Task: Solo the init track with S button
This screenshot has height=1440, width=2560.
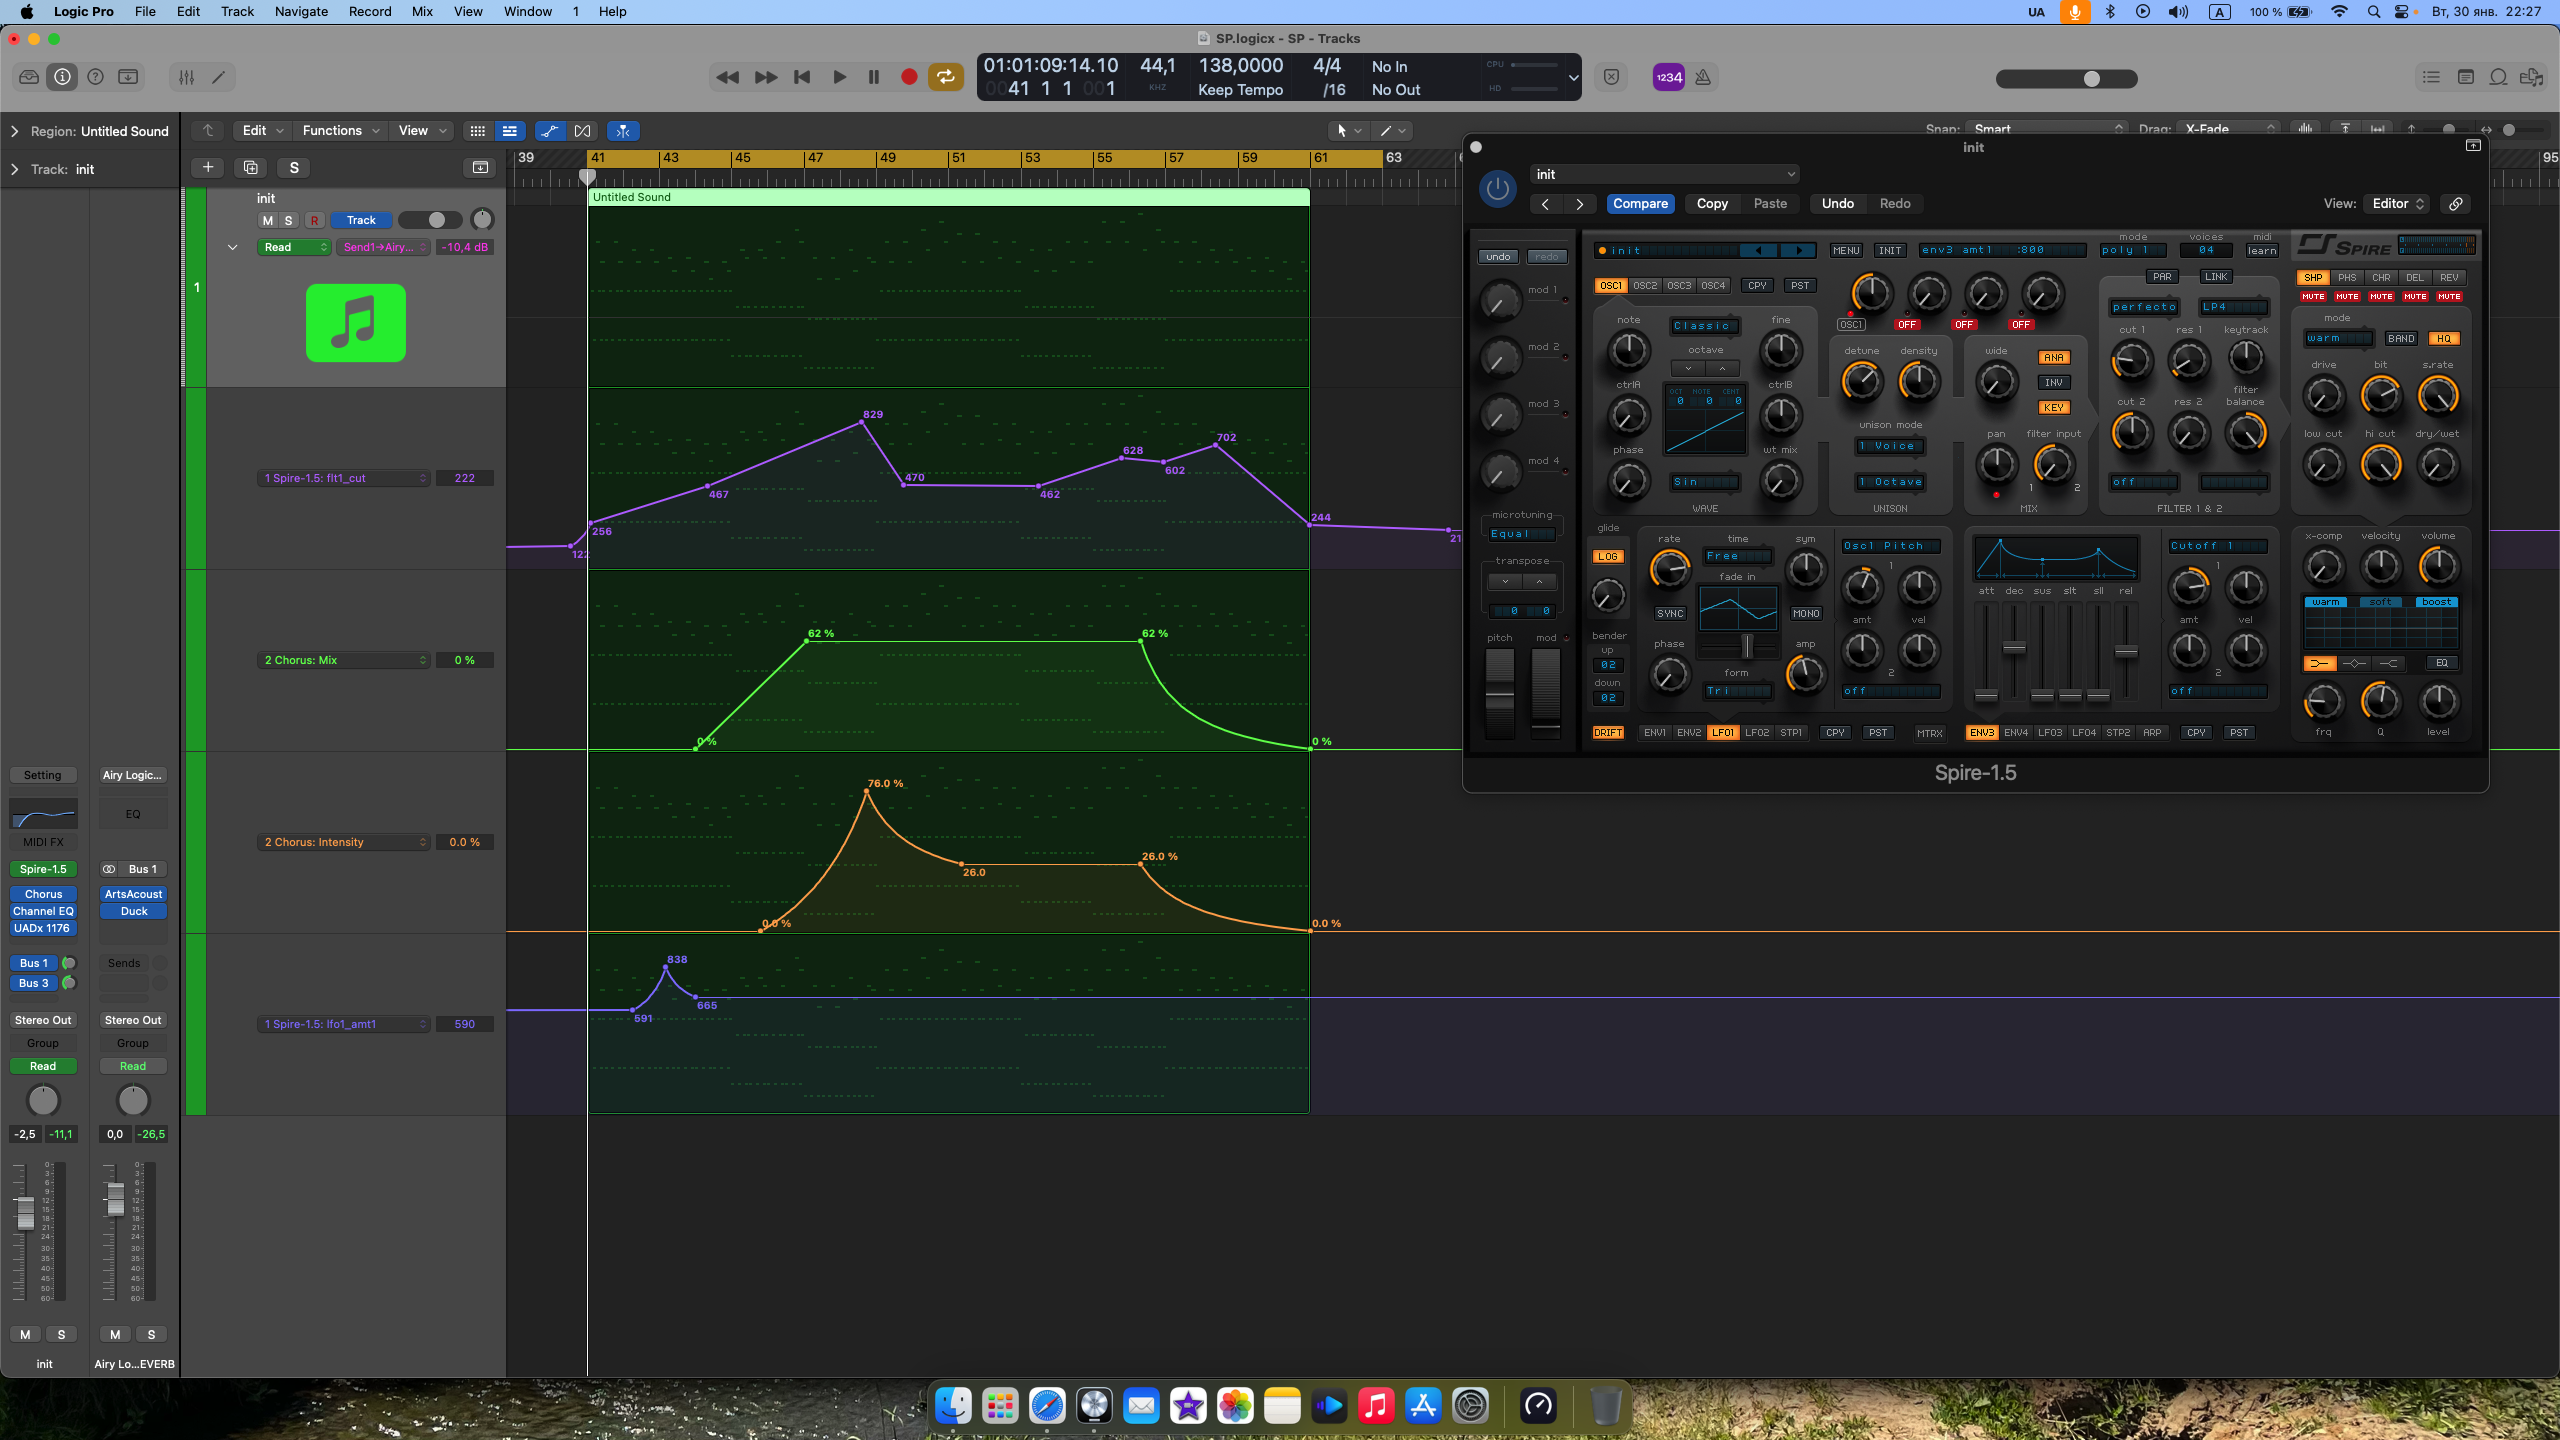Action: pos(289,220)
